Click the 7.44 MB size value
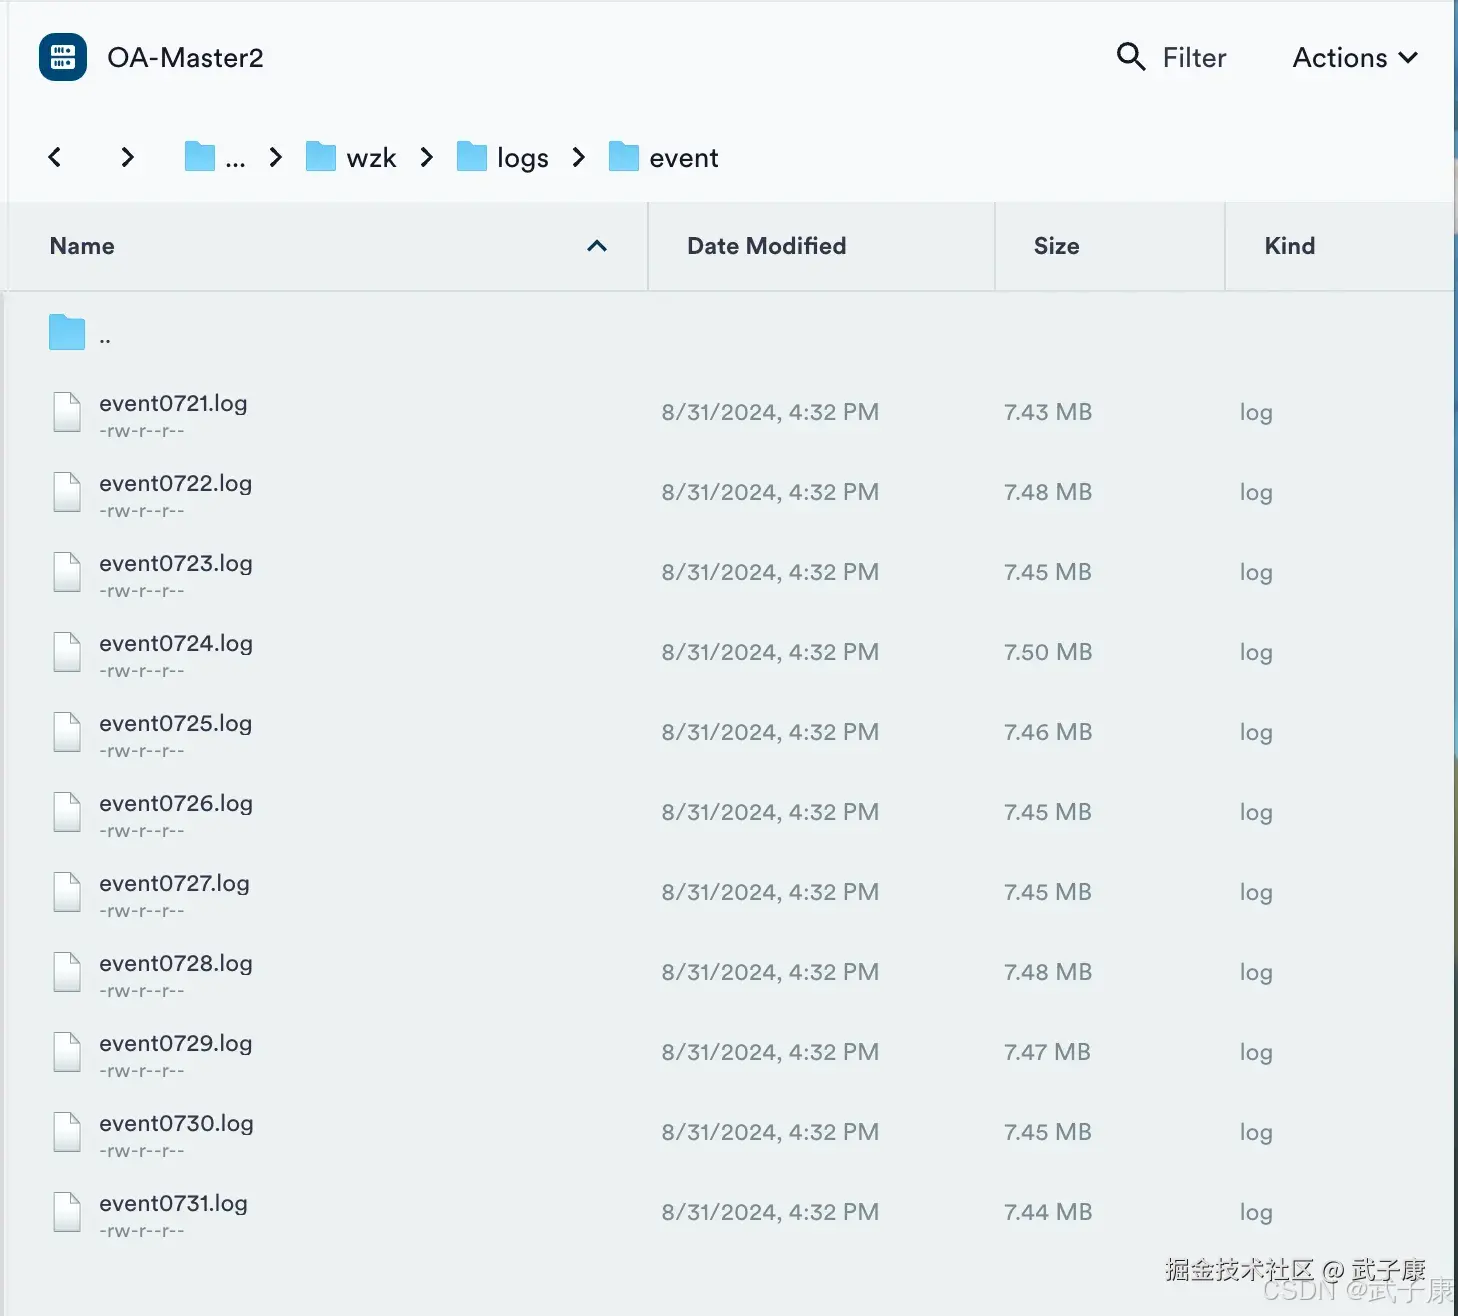The width and height of the screenshot is (1458, 1316). pos(1047,1212)
